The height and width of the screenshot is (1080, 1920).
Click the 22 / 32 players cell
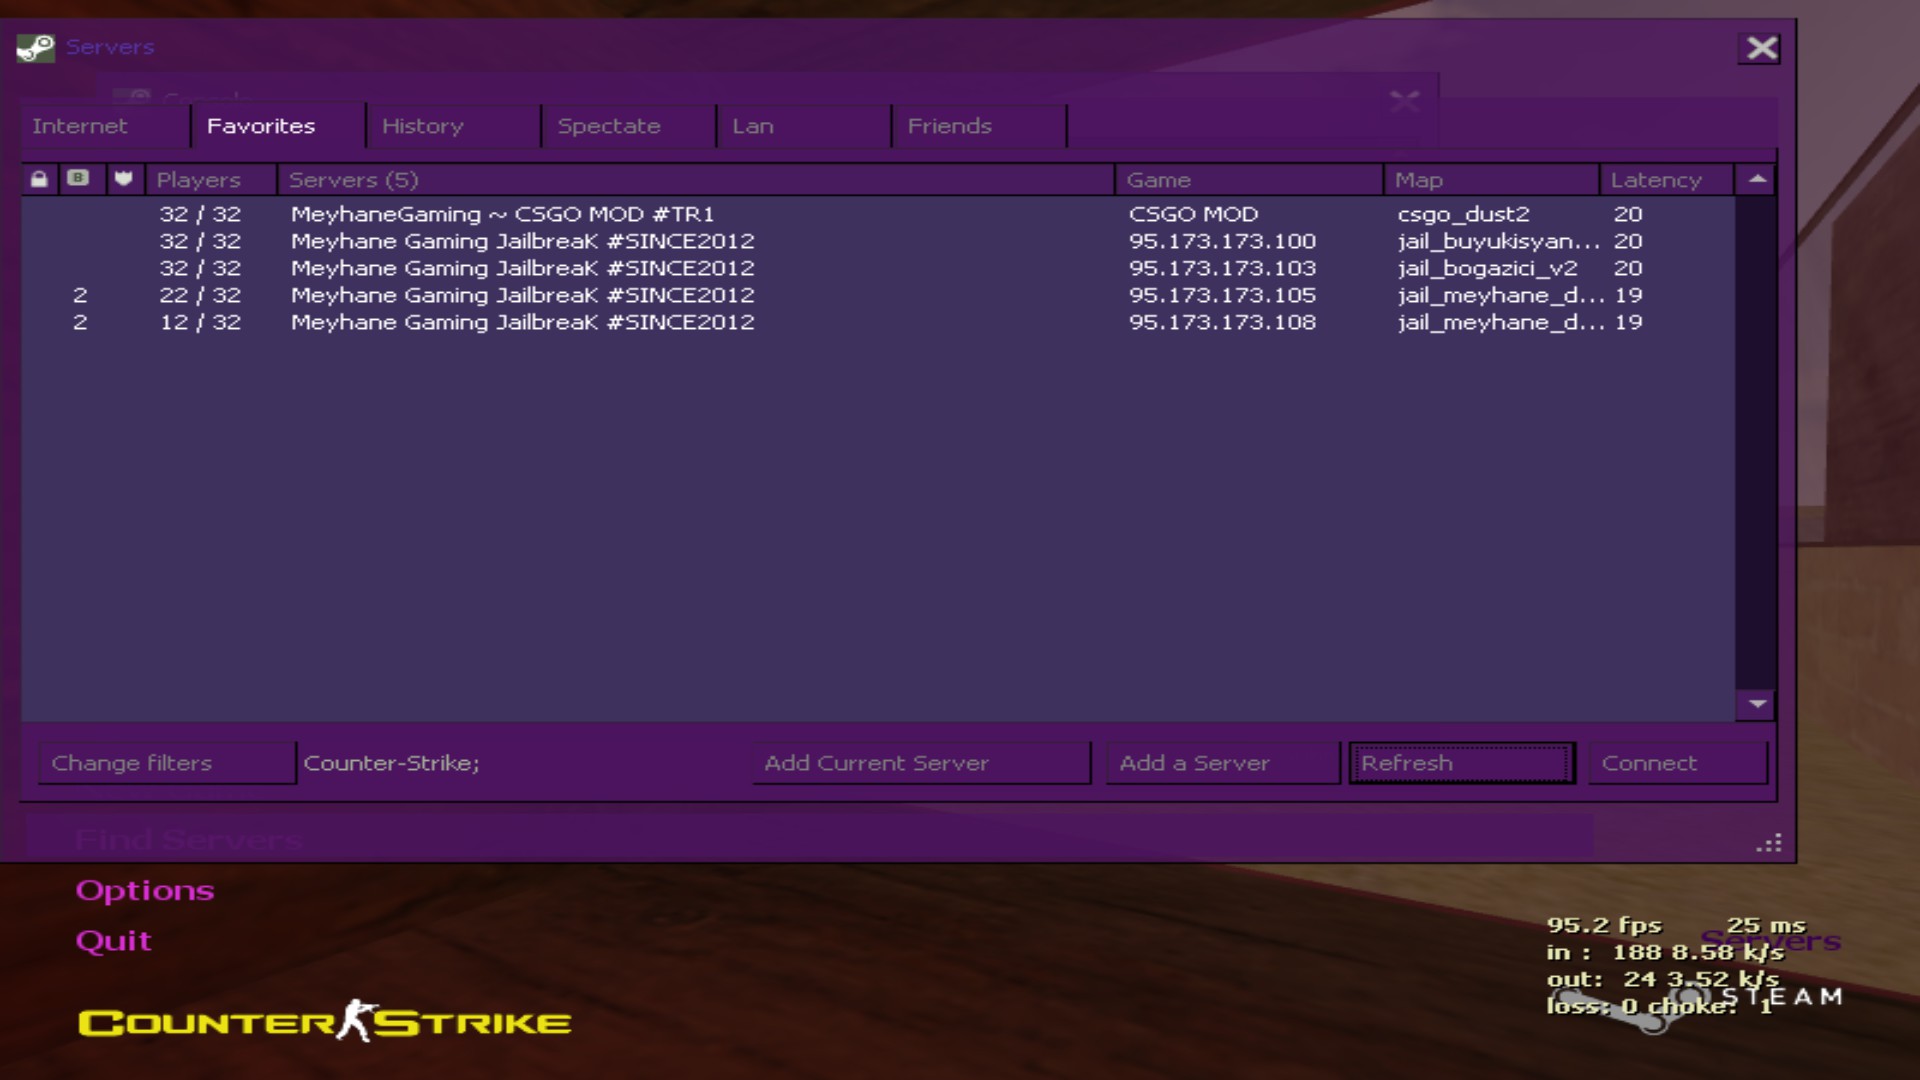[200, 295]
